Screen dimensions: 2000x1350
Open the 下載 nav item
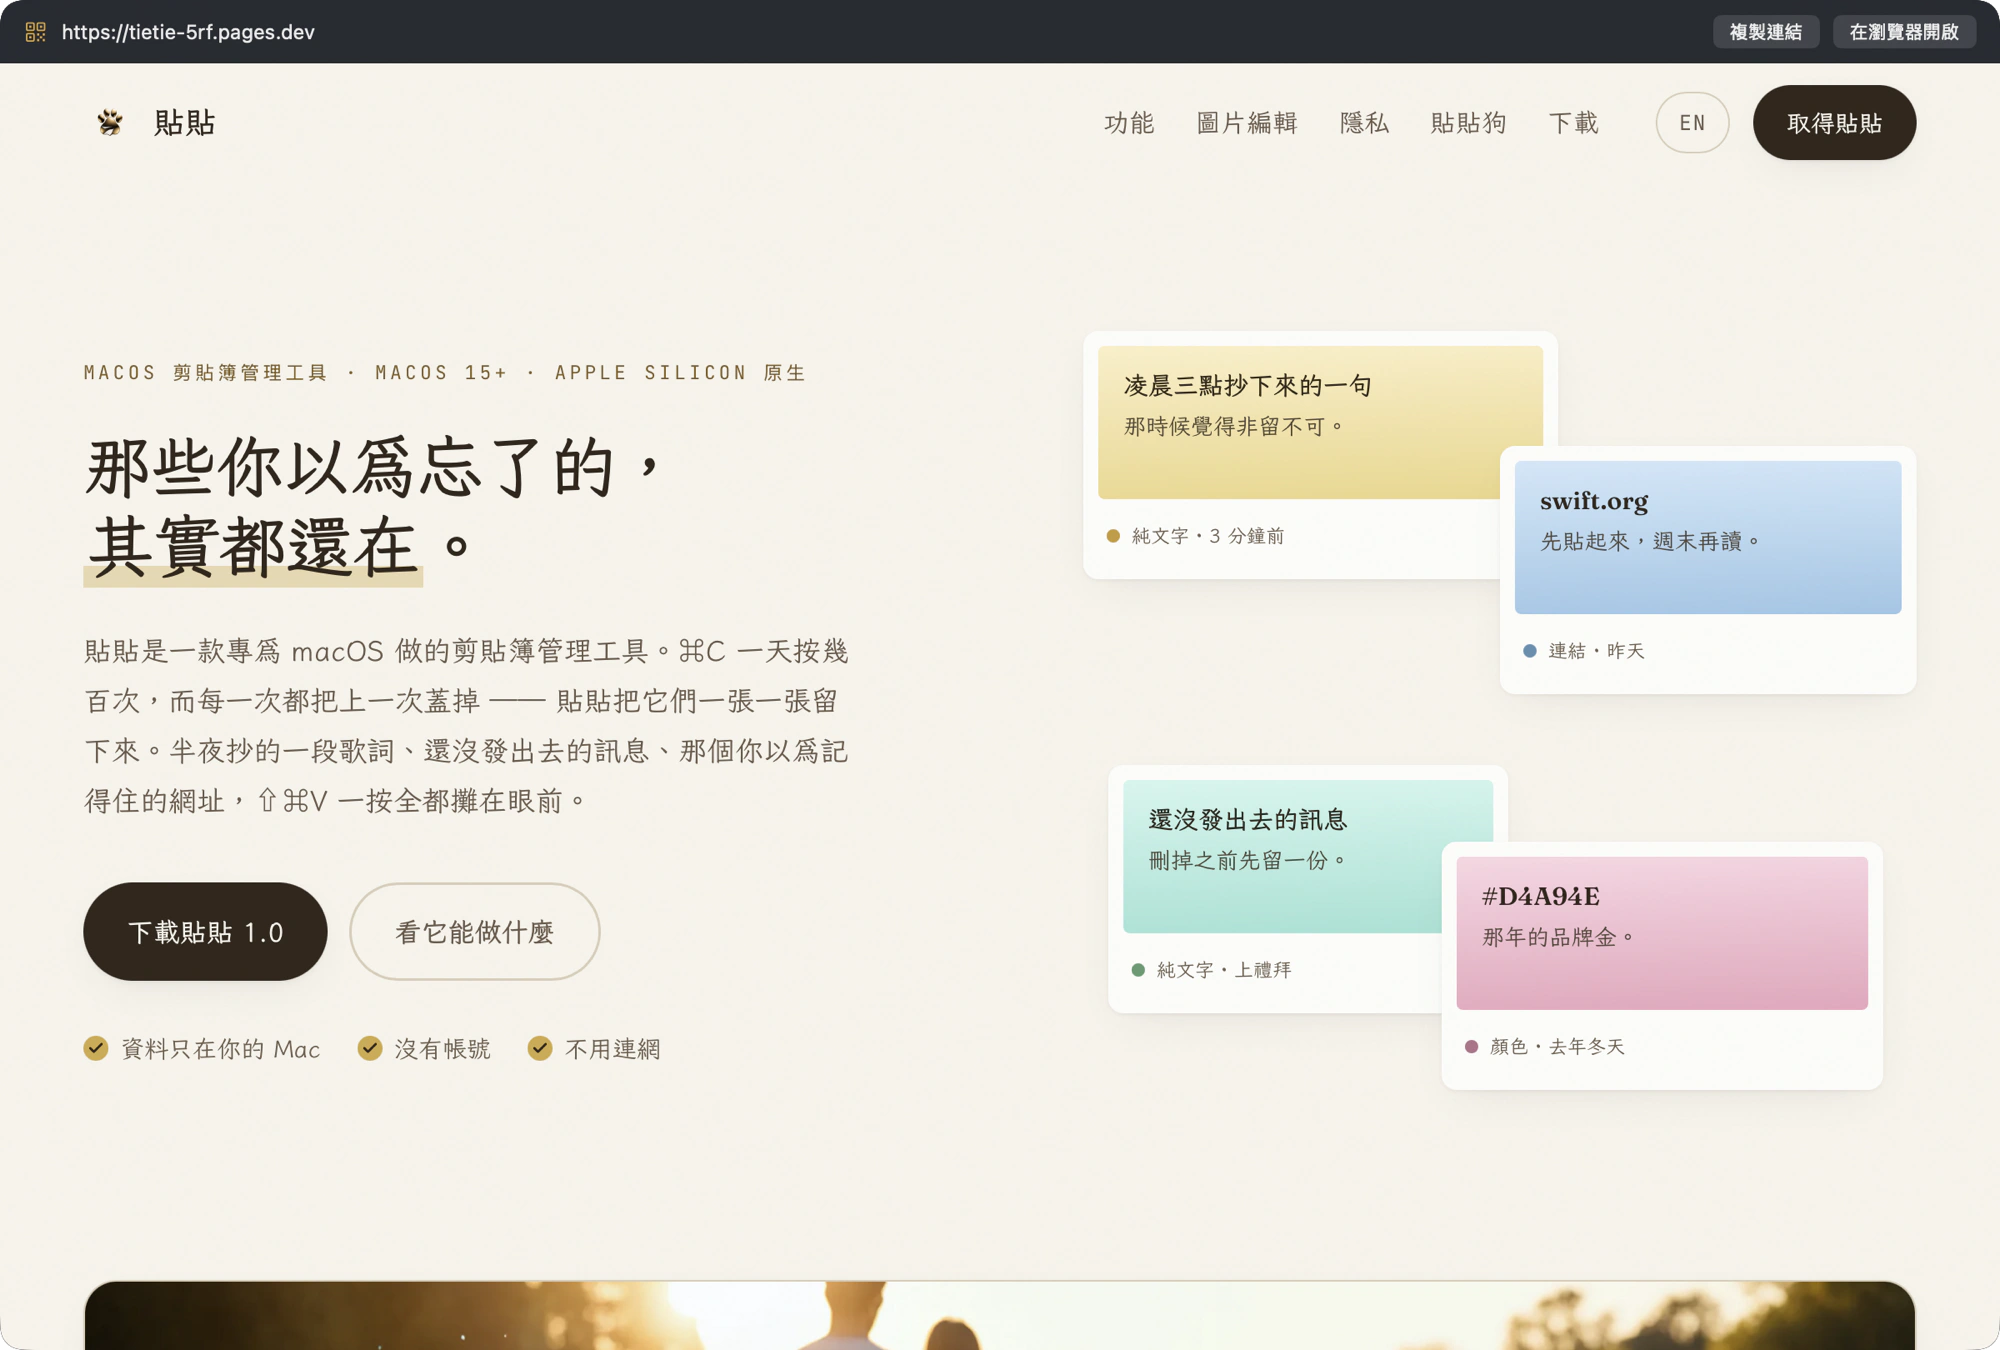pos(1574,122)
